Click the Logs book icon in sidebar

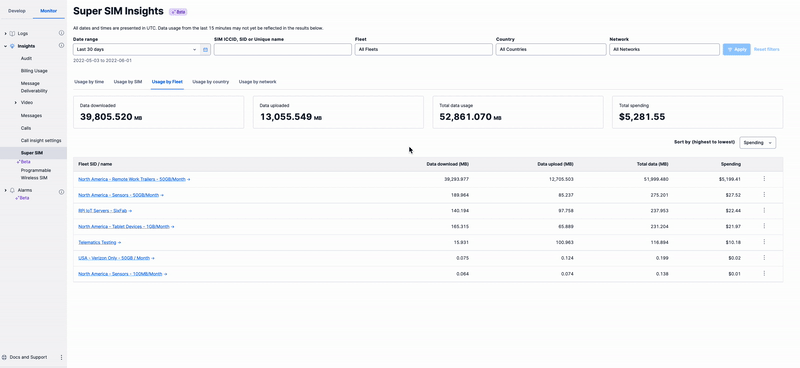tap(12, 34)
